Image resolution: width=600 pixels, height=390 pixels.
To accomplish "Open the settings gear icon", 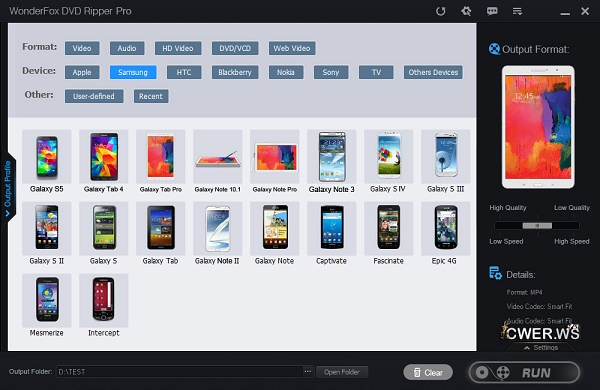I will coord(466,11).
